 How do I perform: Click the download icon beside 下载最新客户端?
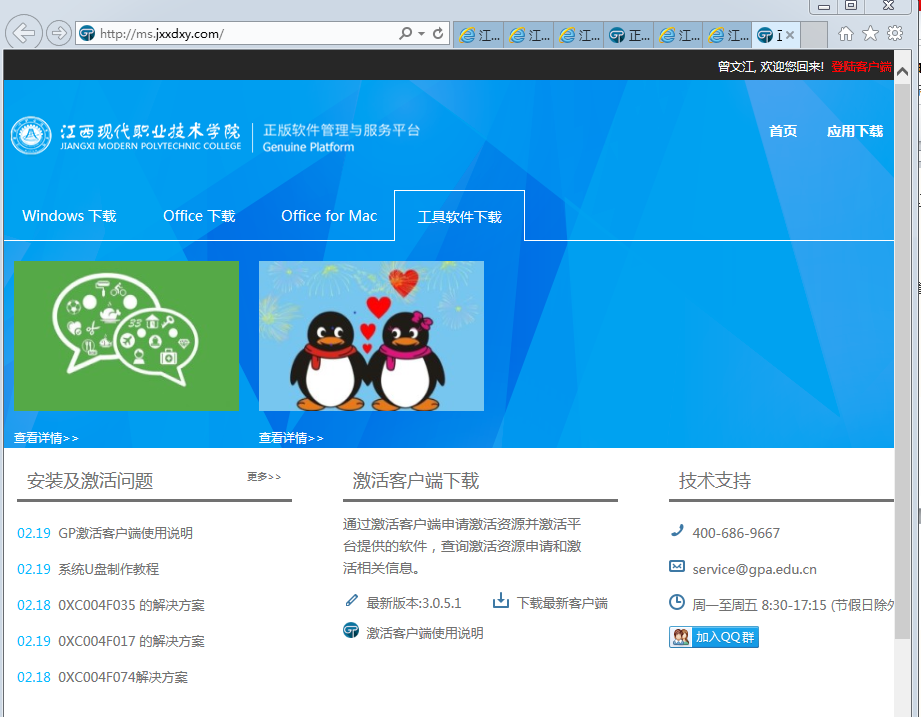tap(501, 601)
